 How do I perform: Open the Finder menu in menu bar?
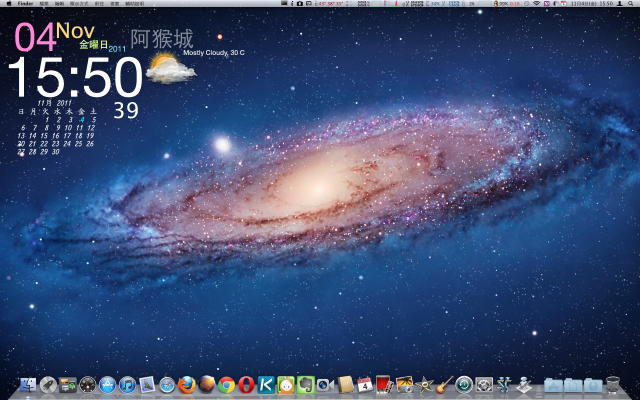25,4
